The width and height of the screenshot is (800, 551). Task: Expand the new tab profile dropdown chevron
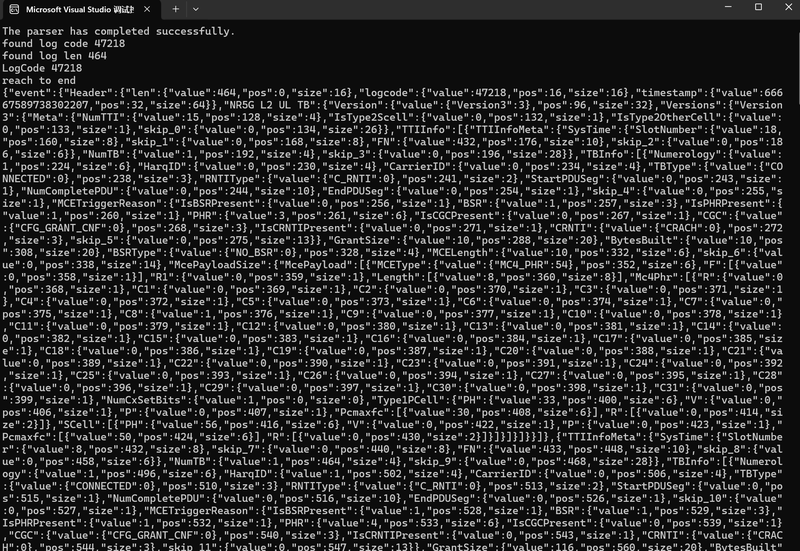pos(195,9)
